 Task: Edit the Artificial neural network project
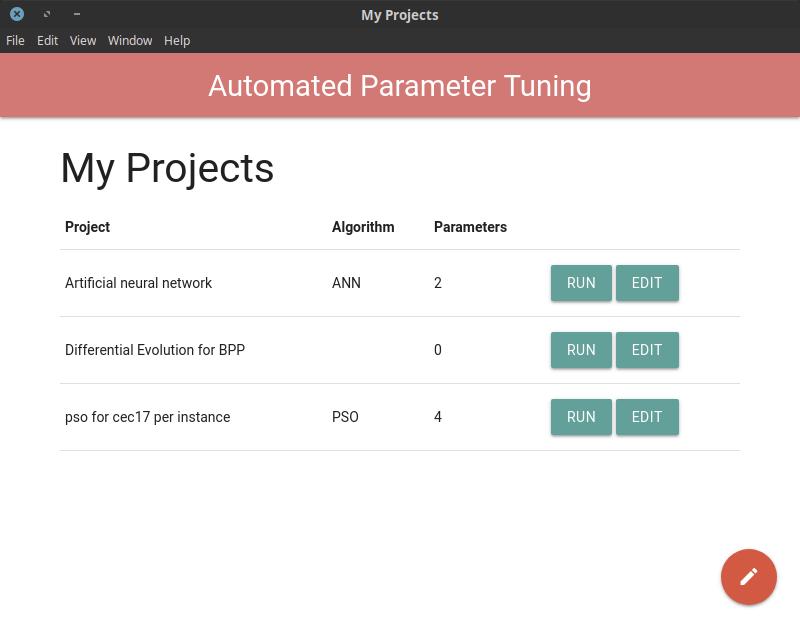tap(647, 283)
